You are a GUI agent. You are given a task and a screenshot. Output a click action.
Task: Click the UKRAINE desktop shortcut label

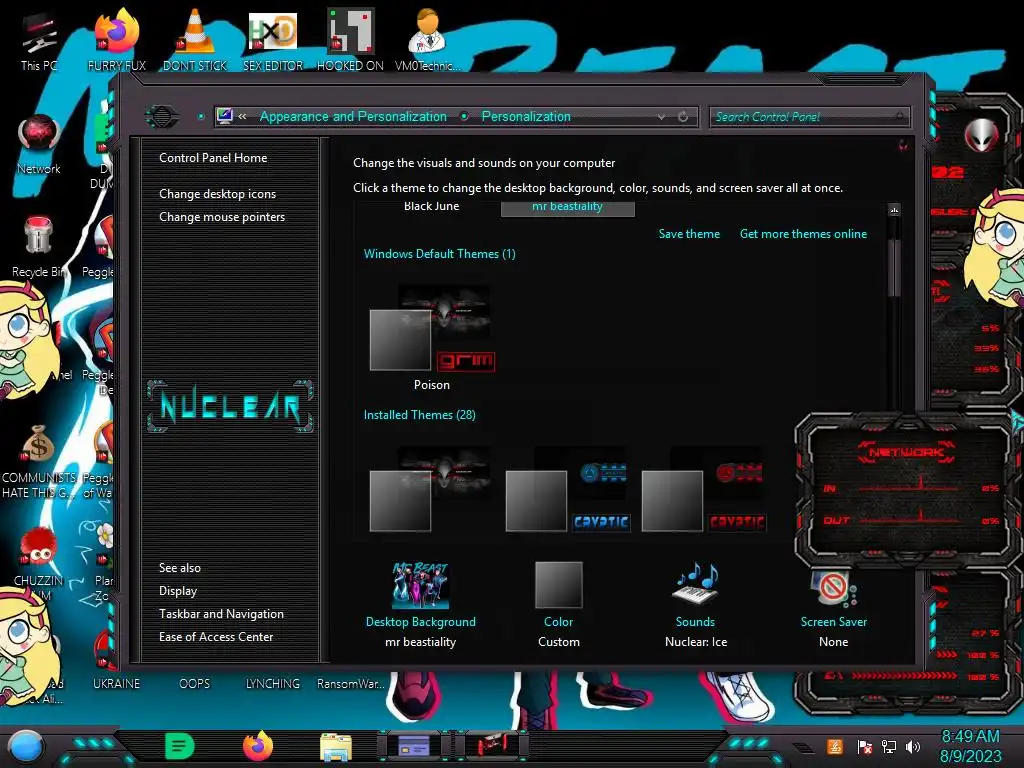pyautogui.click(x=116, y=684)
